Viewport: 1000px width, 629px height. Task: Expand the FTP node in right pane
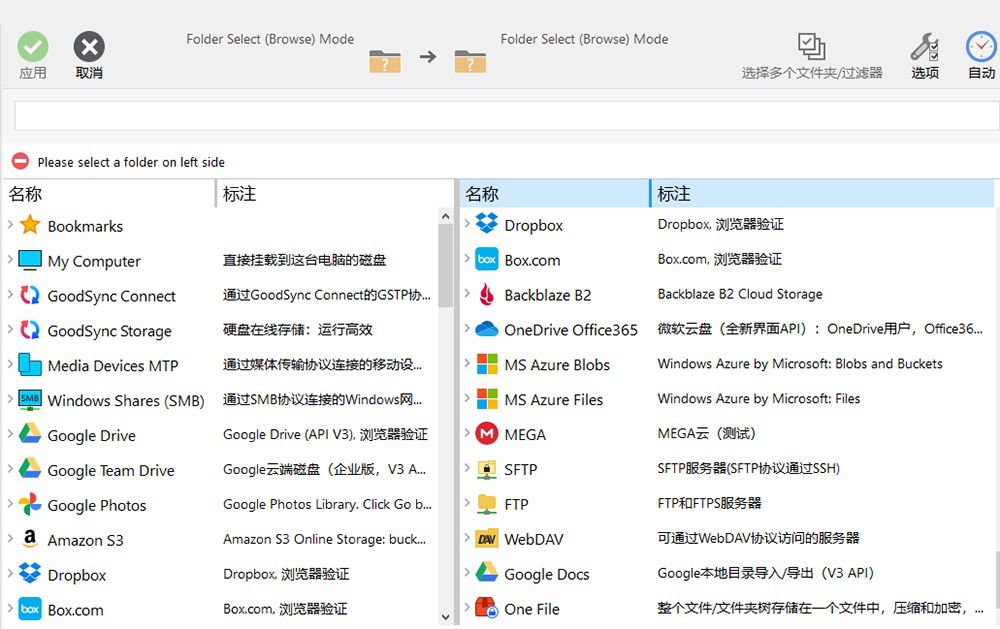tap(467, 503)
